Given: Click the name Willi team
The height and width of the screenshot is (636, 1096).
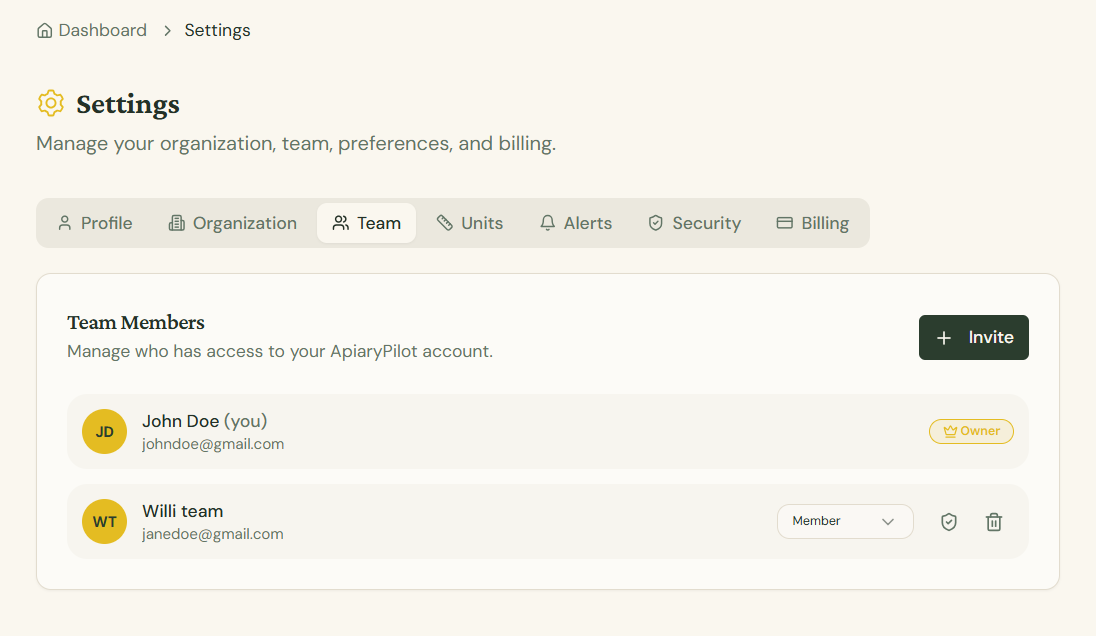Looking at the screenshot, I should 182,511.
